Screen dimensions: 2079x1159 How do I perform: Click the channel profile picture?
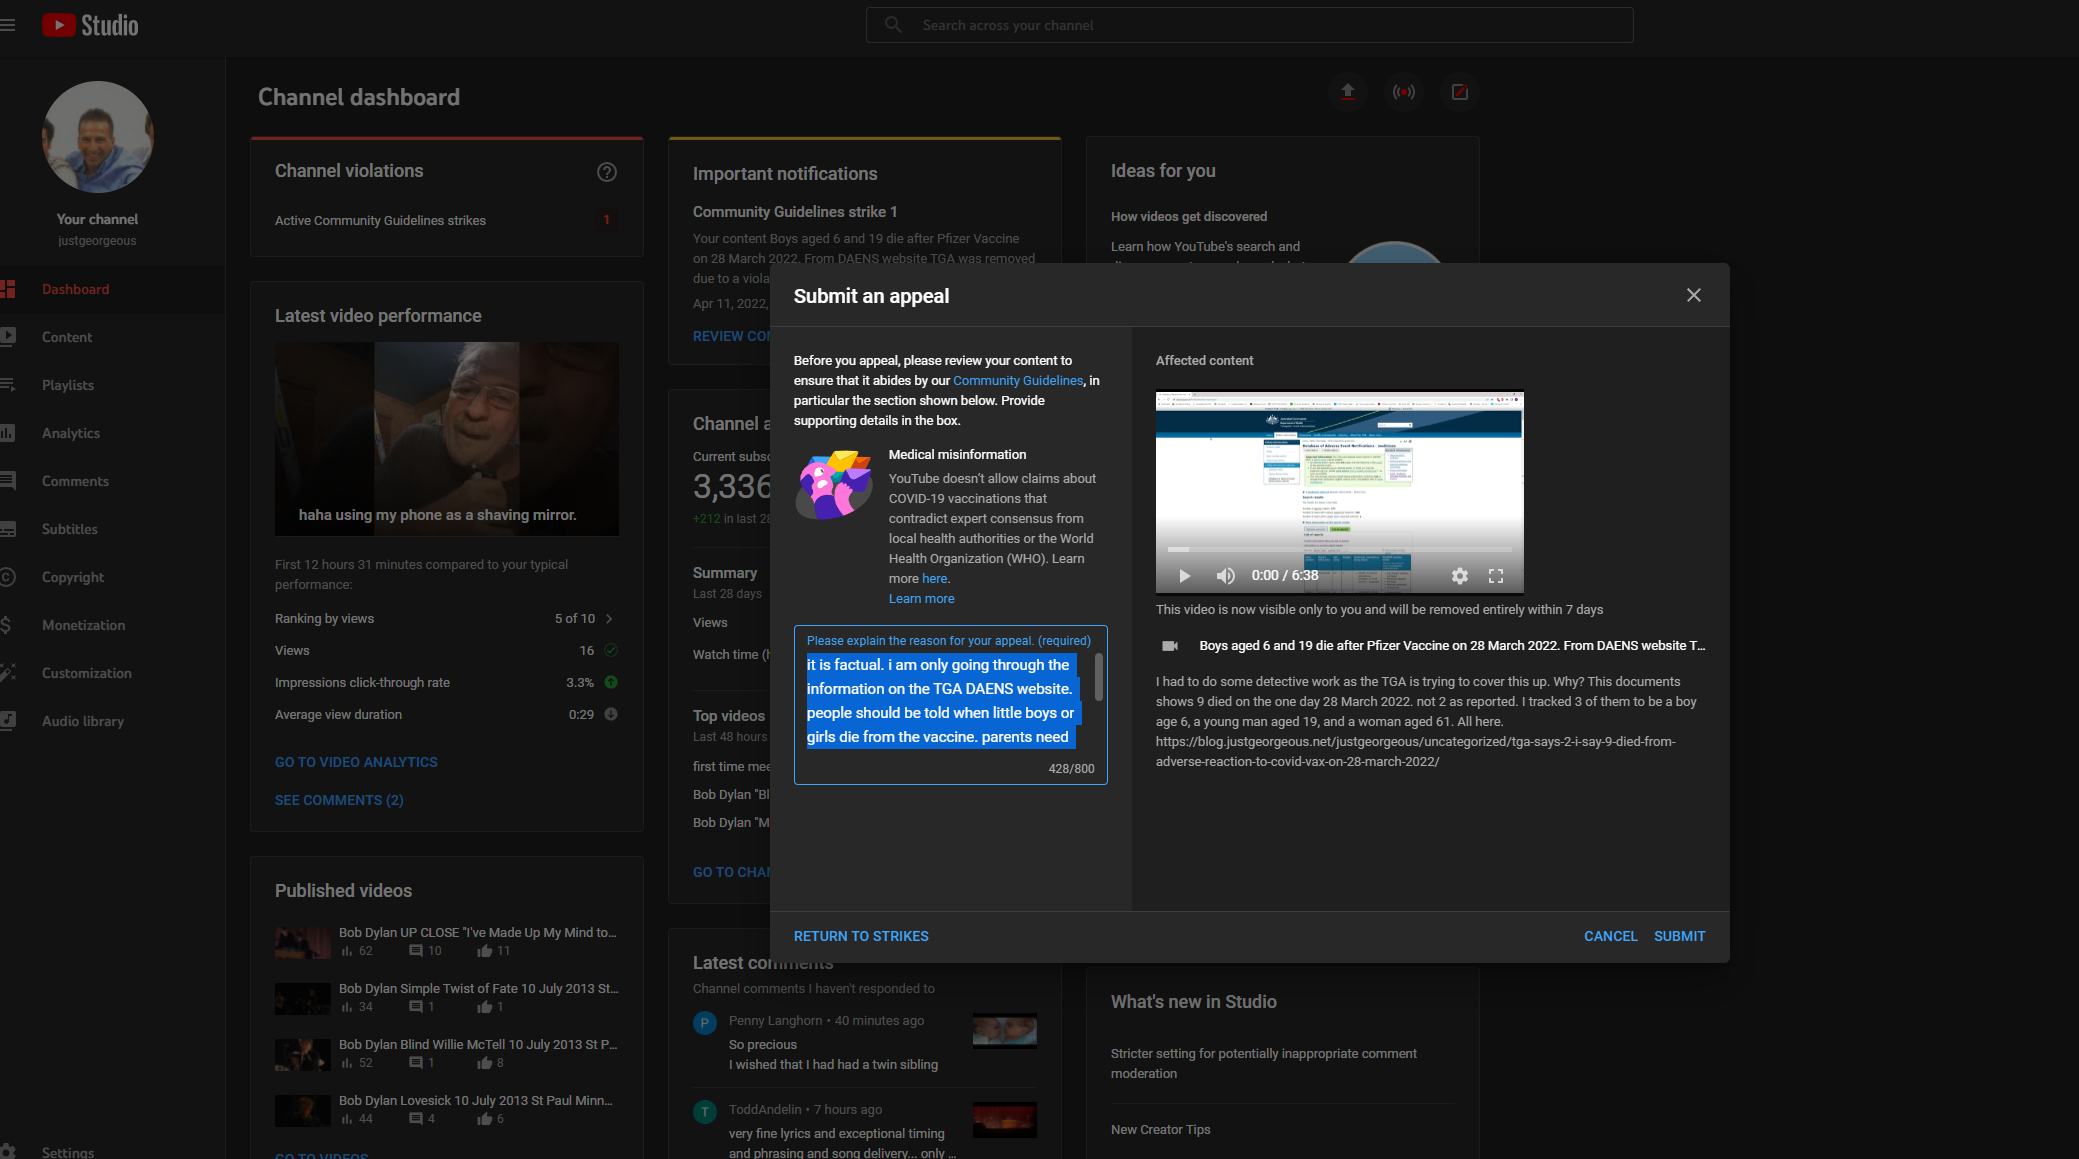point(97,137)
